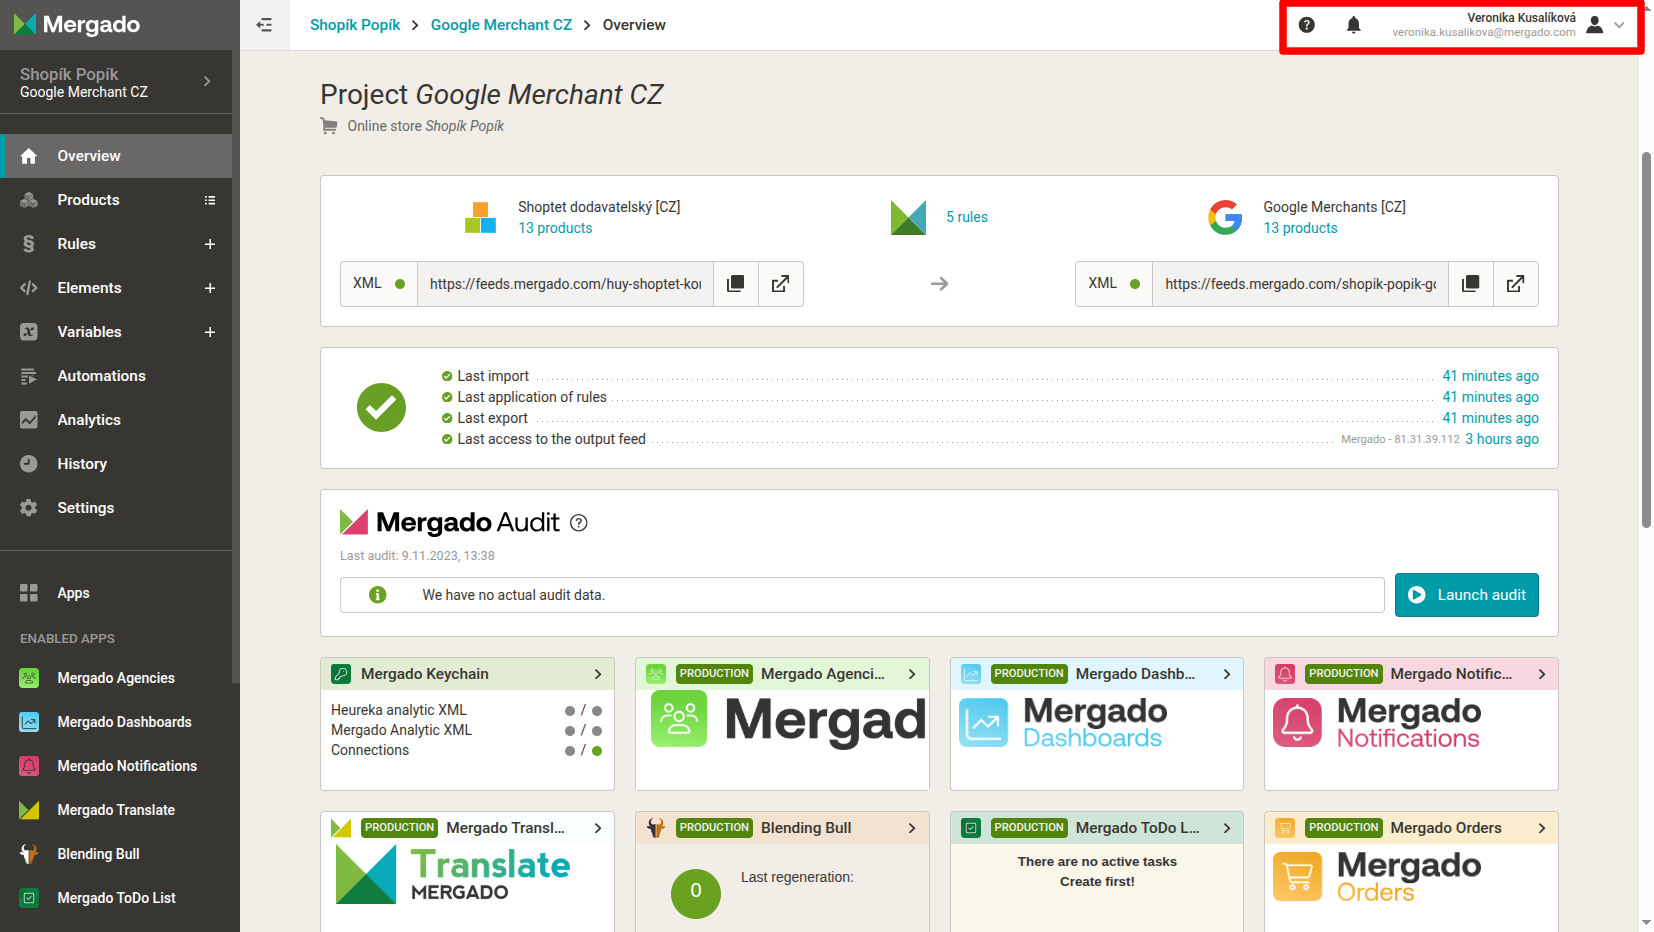Image resolution: width=1654 pixels, height=932 pixels.
Task: Click the Mergado Audit help icon
Action: point(579,523)
